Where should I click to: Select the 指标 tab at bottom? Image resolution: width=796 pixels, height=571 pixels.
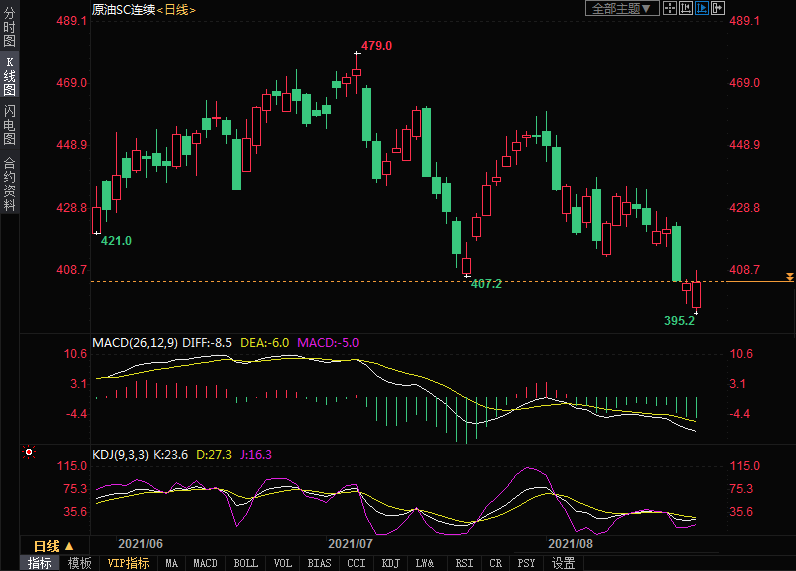pos(40,563)
